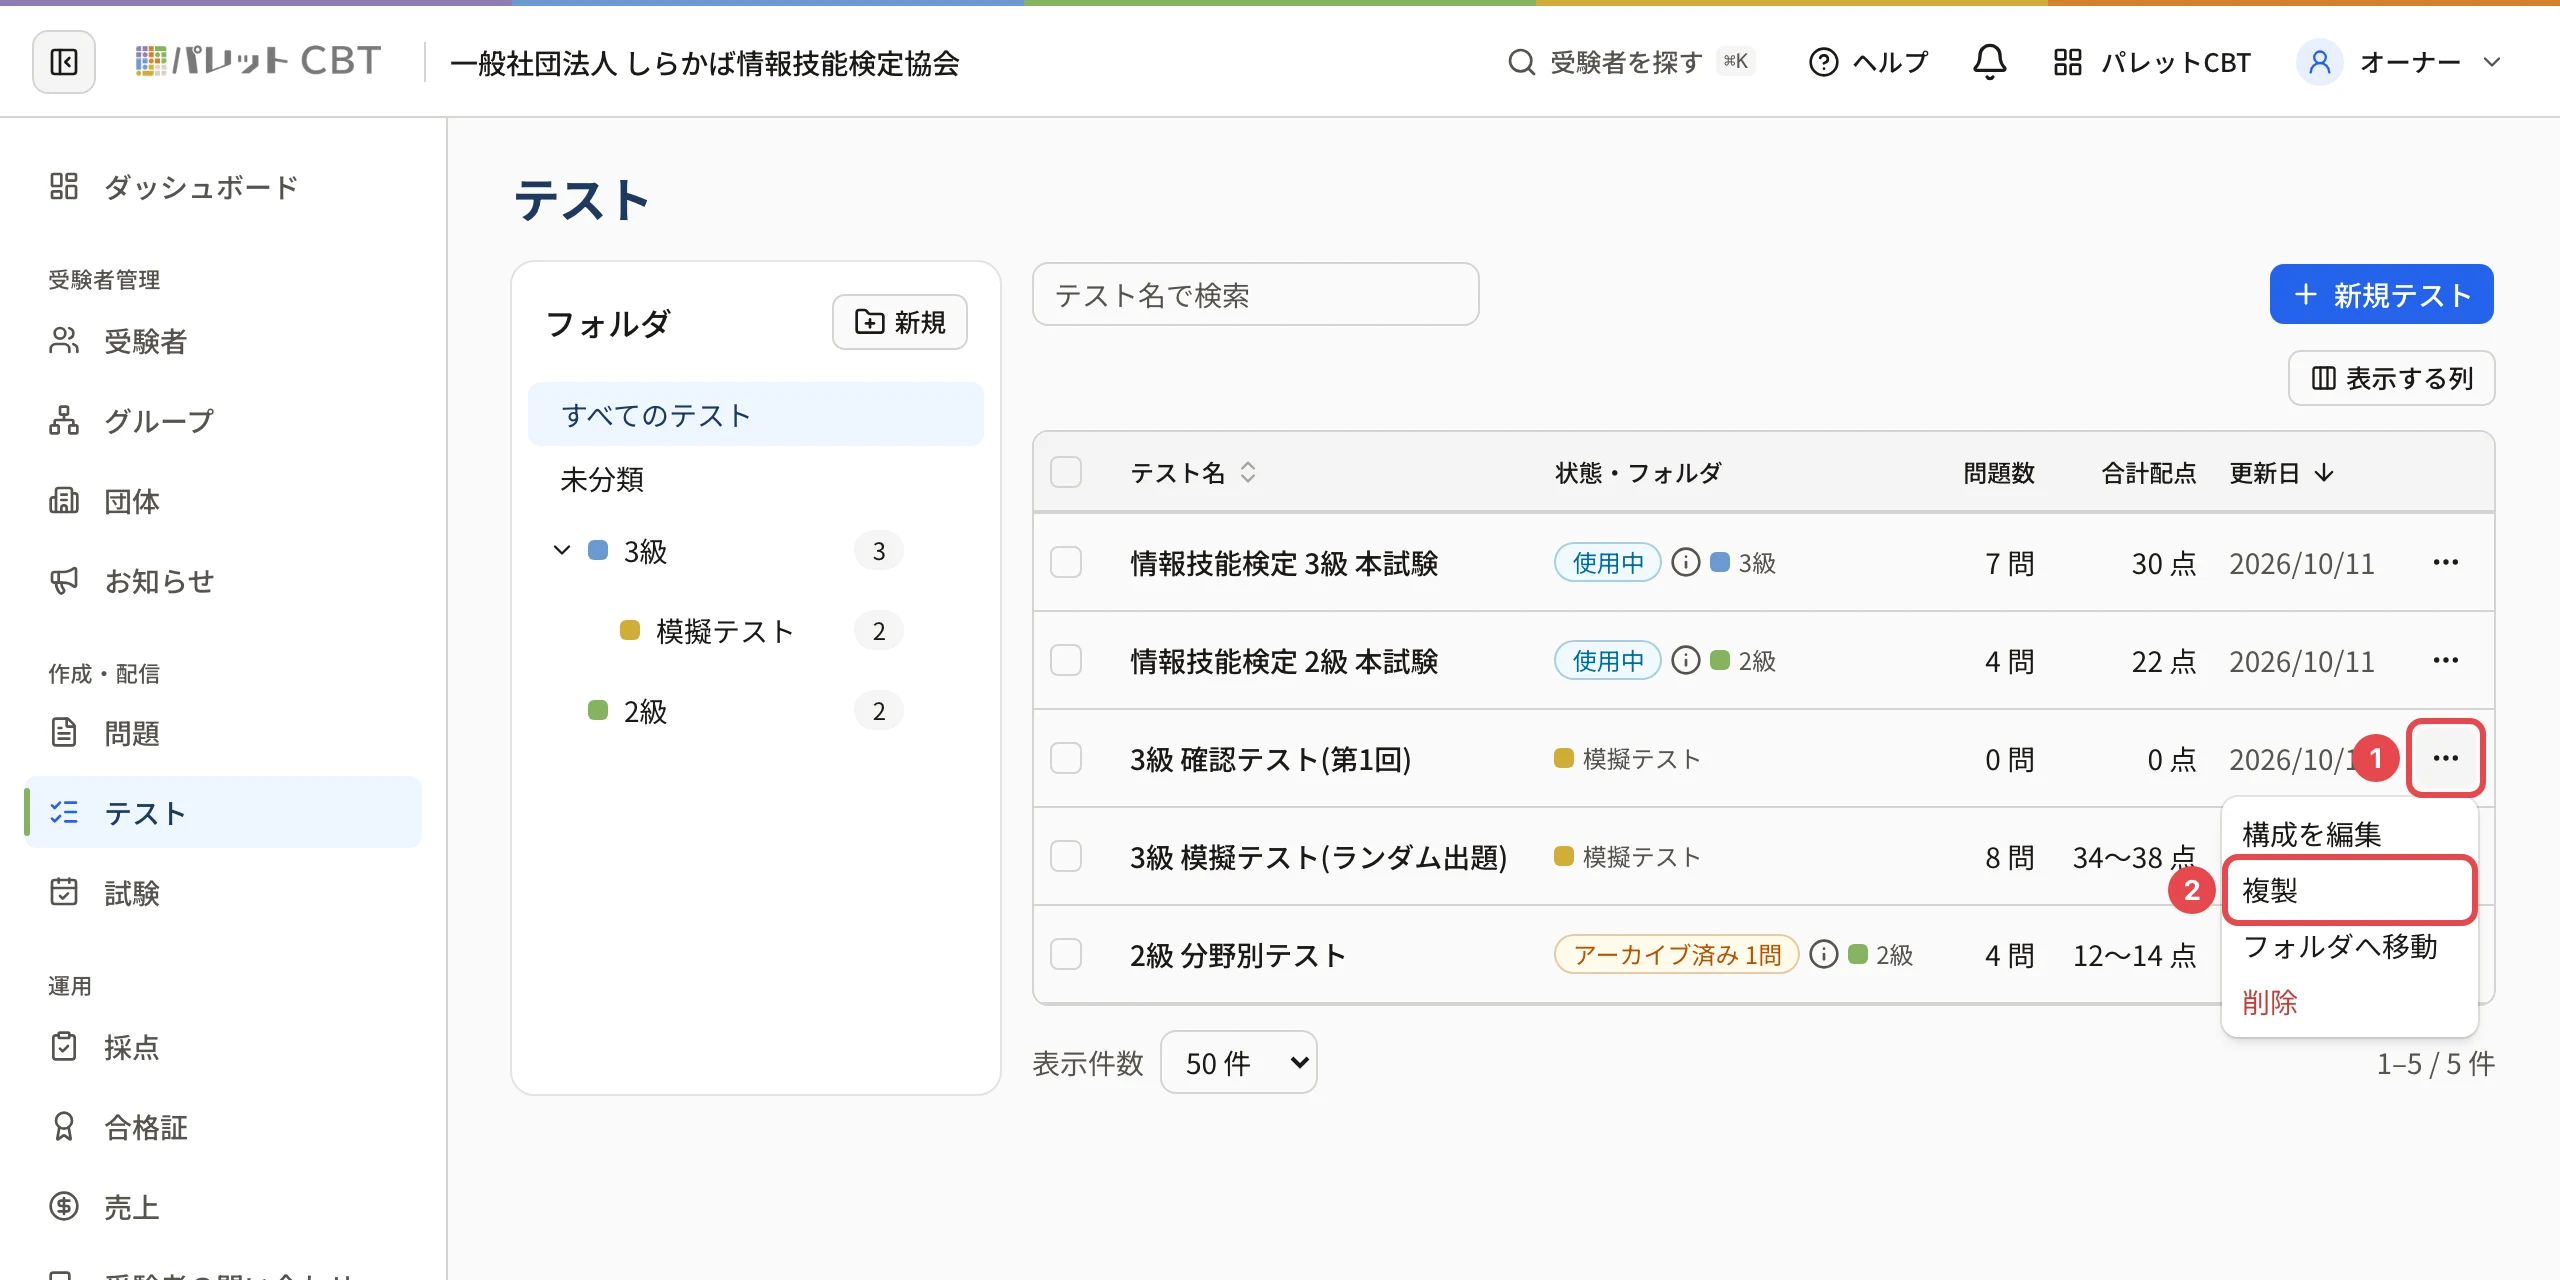The width and height of the screenshot is (2560, 1280).
Task: Click the owner avatar icon
Action: tap(2320, 62)
